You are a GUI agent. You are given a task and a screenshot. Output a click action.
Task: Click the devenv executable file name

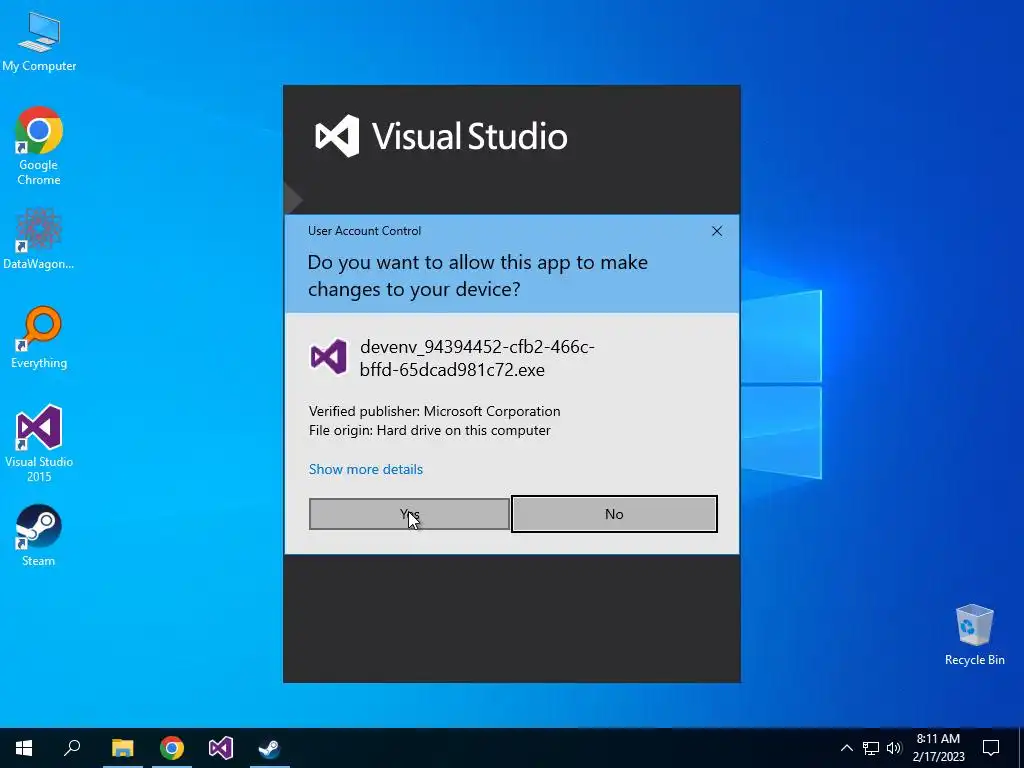coord(477,358)
